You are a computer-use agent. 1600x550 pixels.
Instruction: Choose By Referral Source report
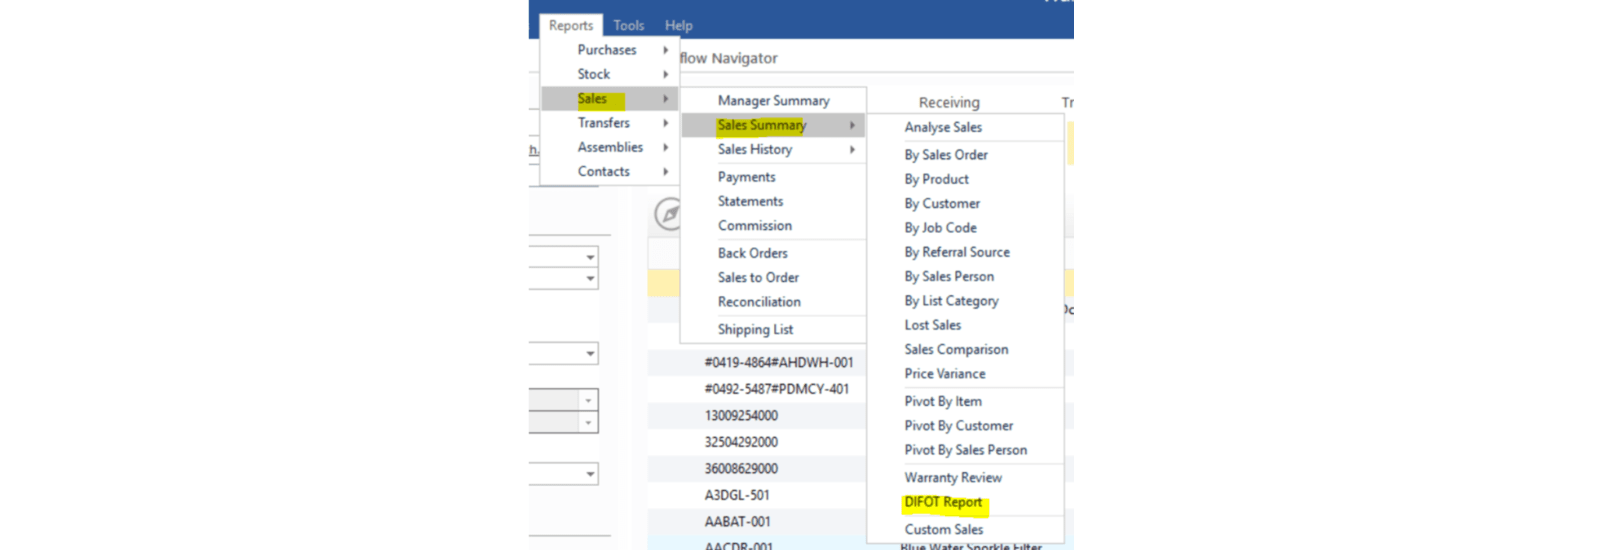tap(965, 252)
